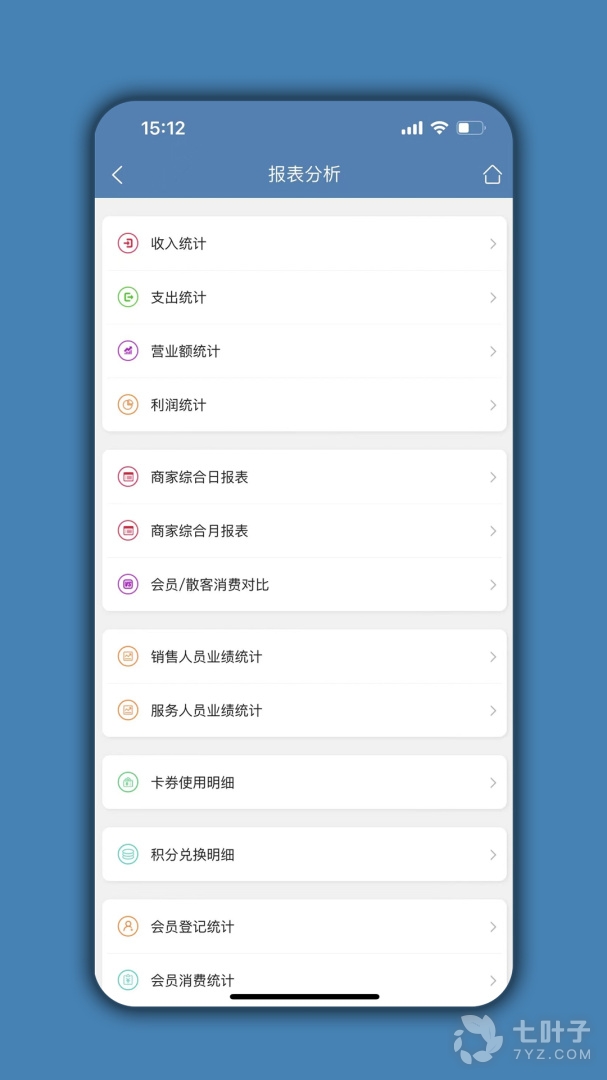Viewport: 607px width, 1080px height.
Task: Click the 收入统计 red icon
Action: pyautogui.click(x=128, y=243)
